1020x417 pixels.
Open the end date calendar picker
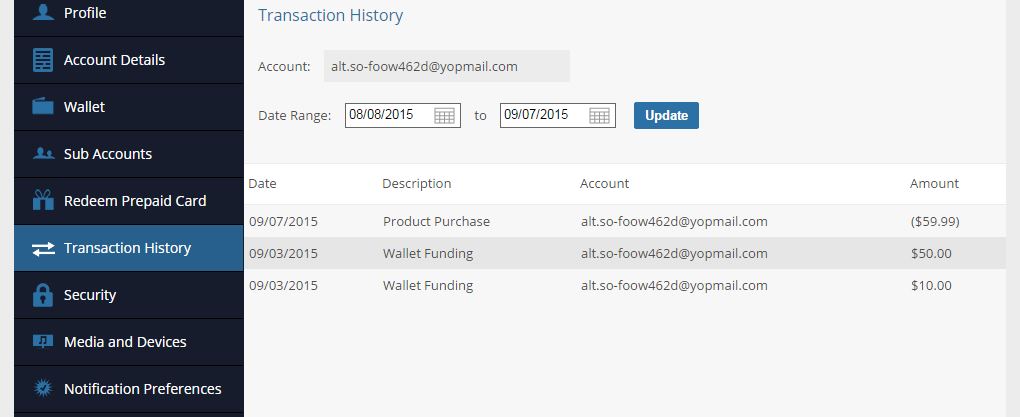(599, 116)
